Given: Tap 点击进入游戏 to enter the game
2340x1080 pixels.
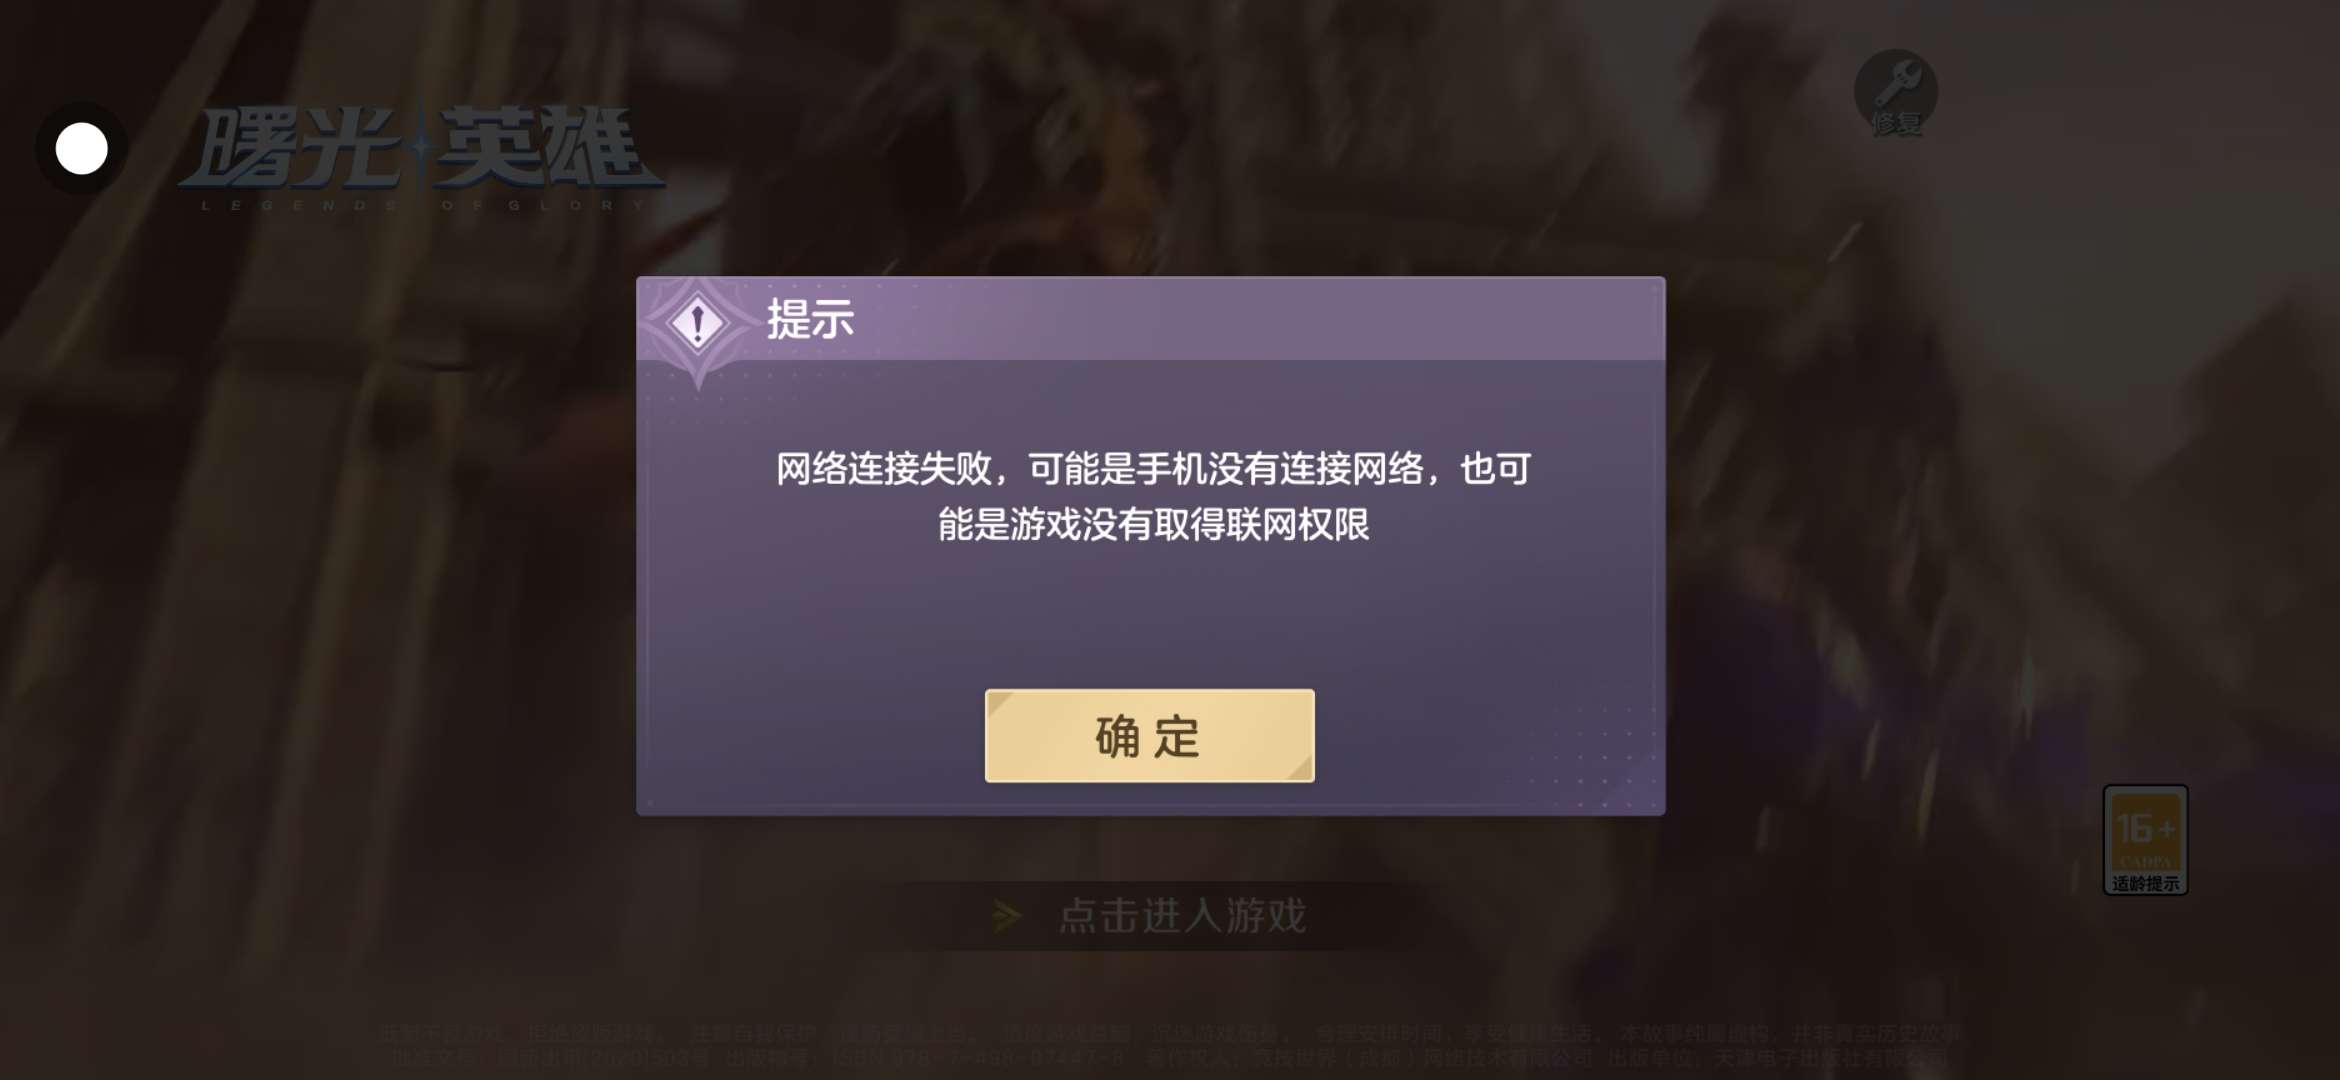Looking at the screenshot, I should 1182,916.
